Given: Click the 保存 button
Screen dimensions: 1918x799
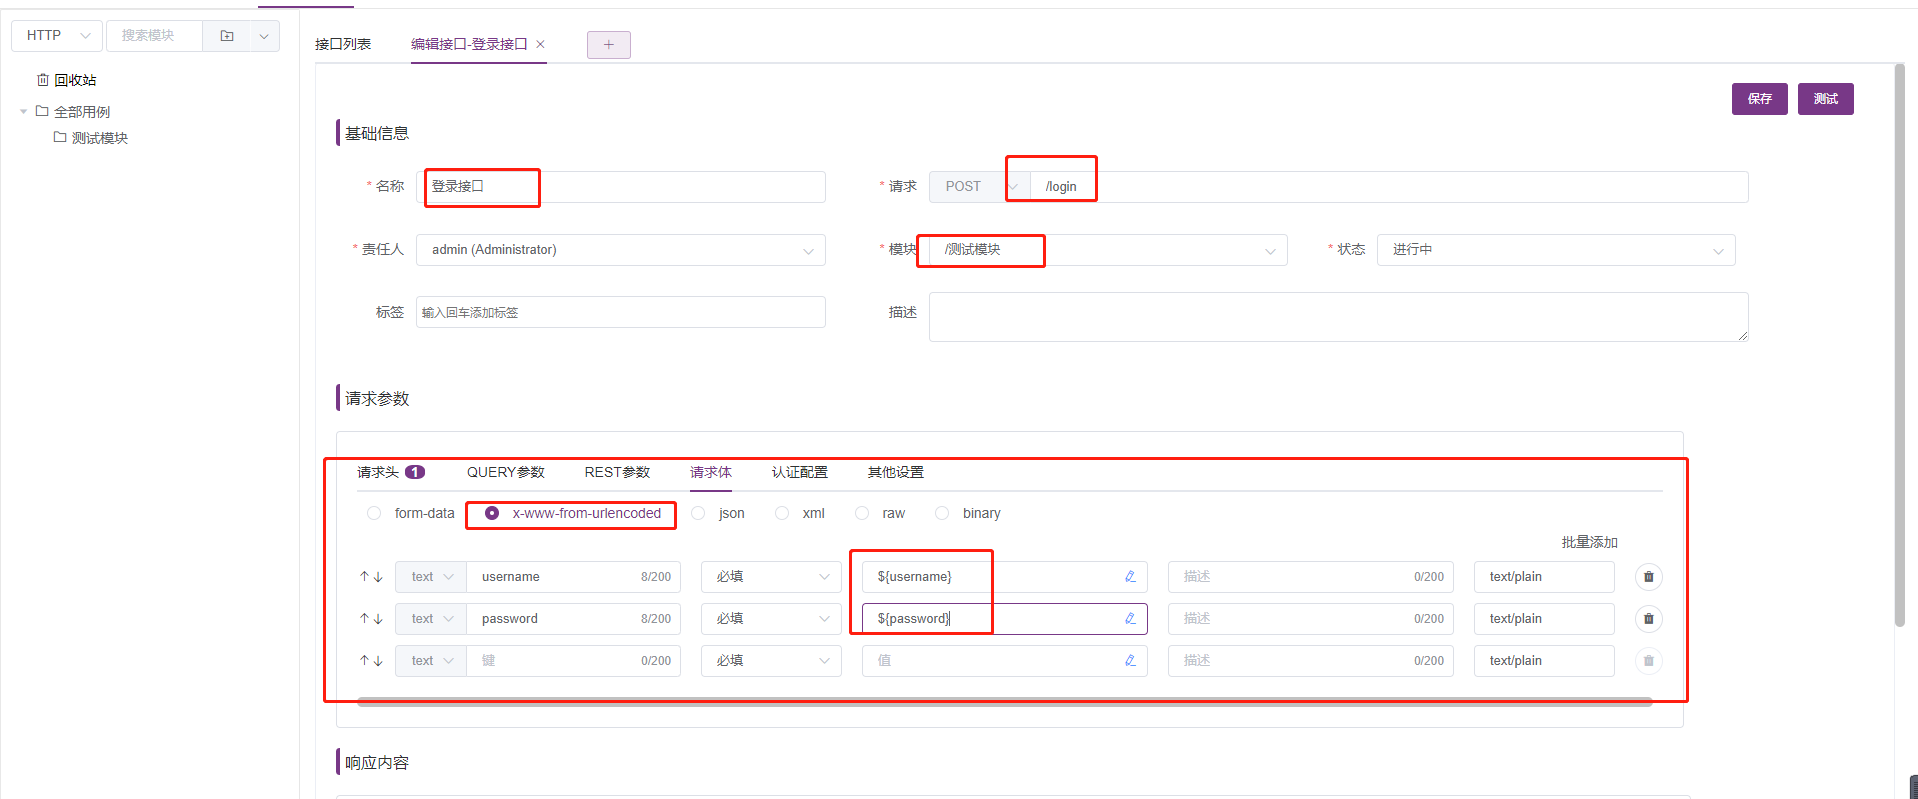Looking at the screenshot, I should (1760, 99).
